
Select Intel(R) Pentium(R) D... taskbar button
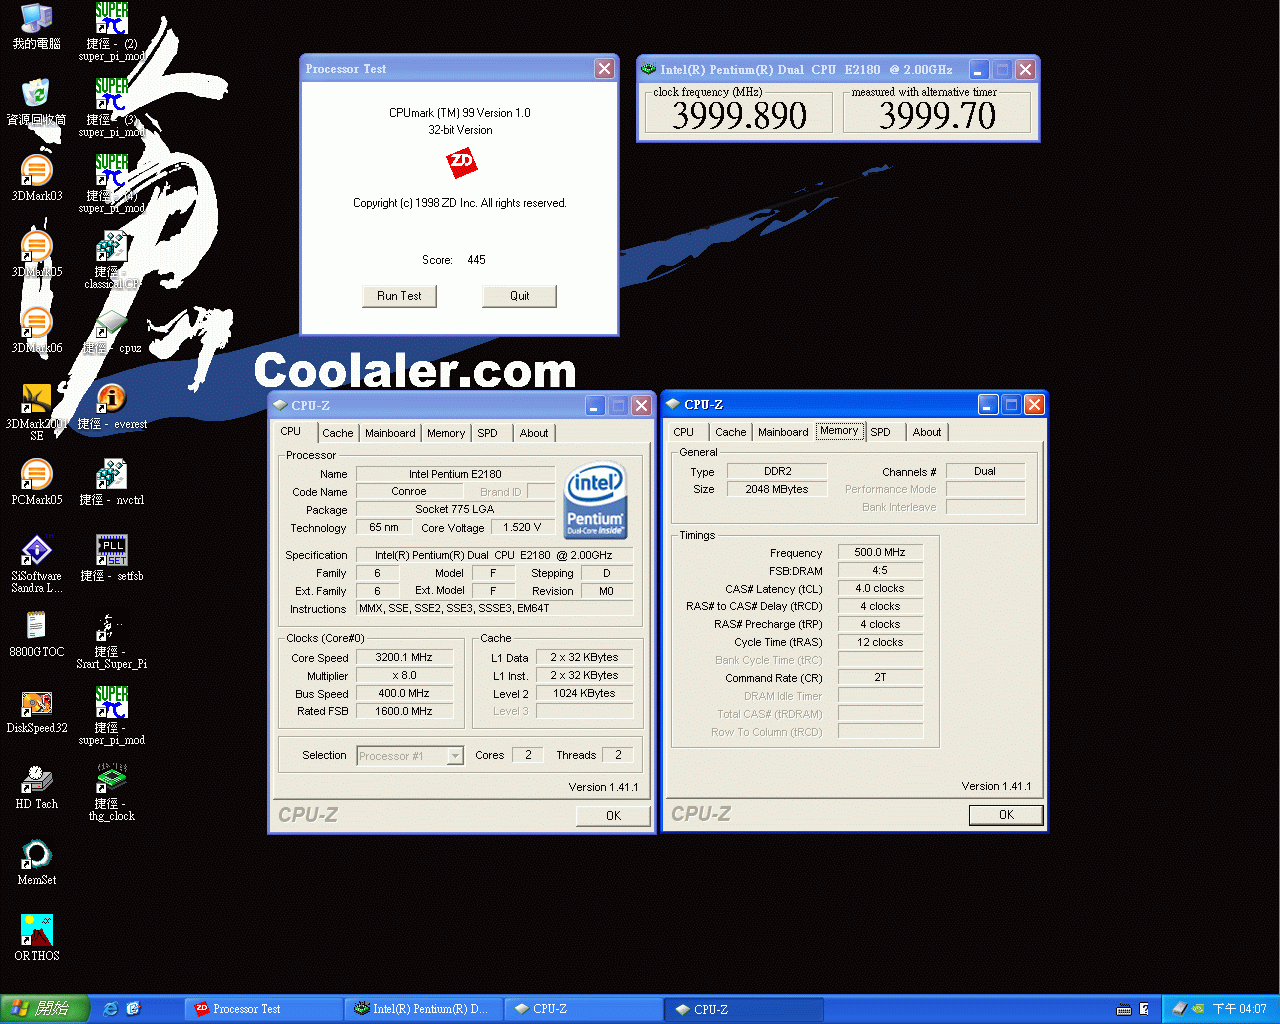pyautogui.click(x=424, y=1009)
